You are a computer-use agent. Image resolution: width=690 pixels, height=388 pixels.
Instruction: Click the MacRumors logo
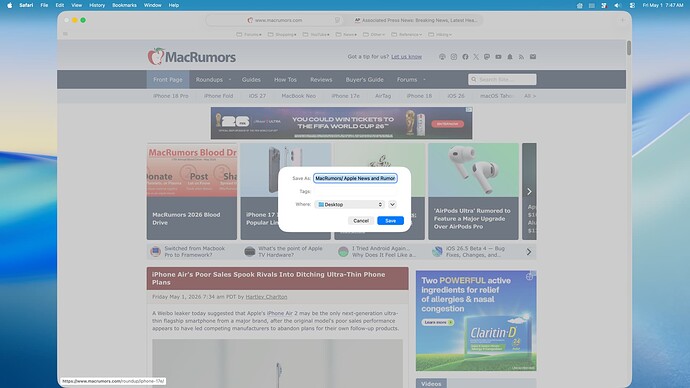point(191,57)
